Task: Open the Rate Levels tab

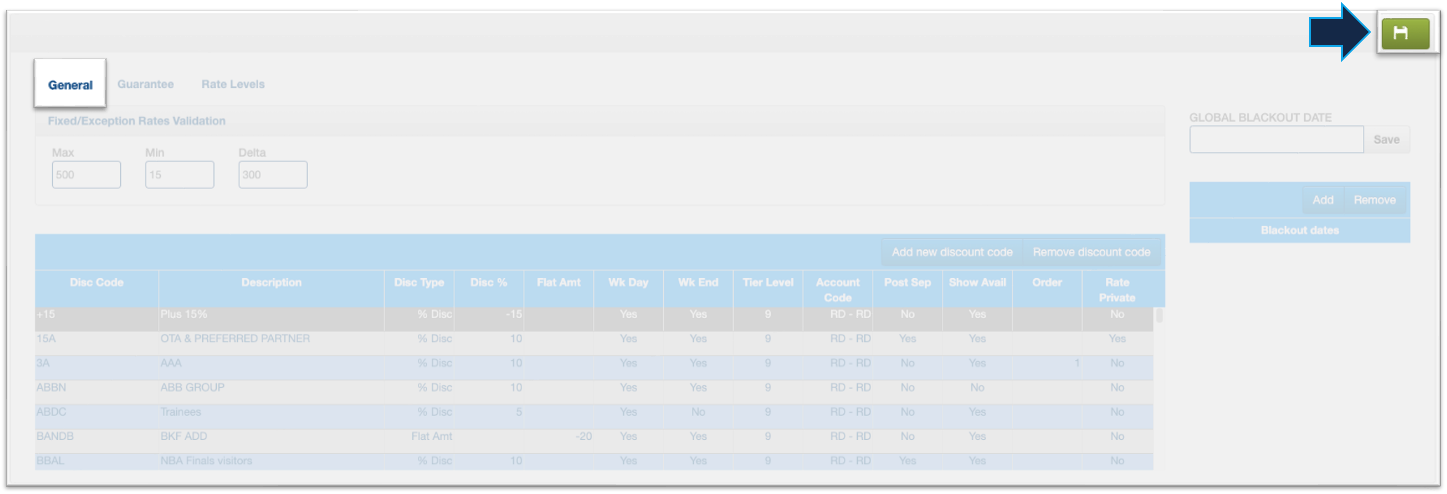Action: [233, 85]
